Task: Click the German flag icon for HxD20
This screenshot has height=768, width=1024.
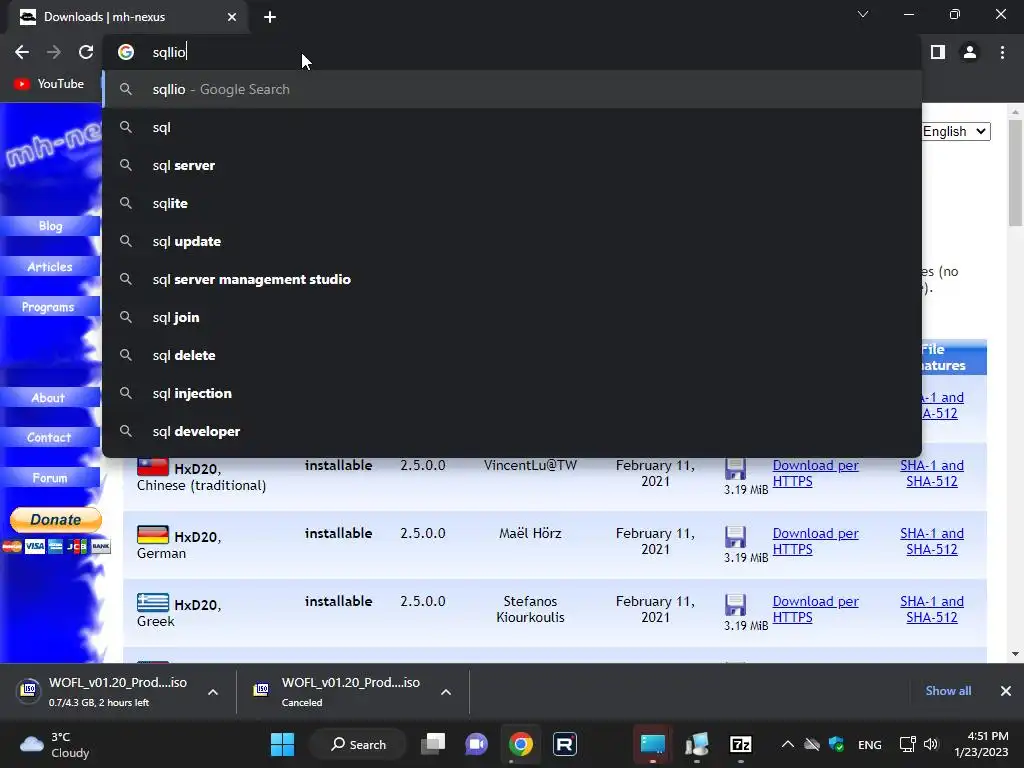Action: pyautogui.click(x=153, y=534)
